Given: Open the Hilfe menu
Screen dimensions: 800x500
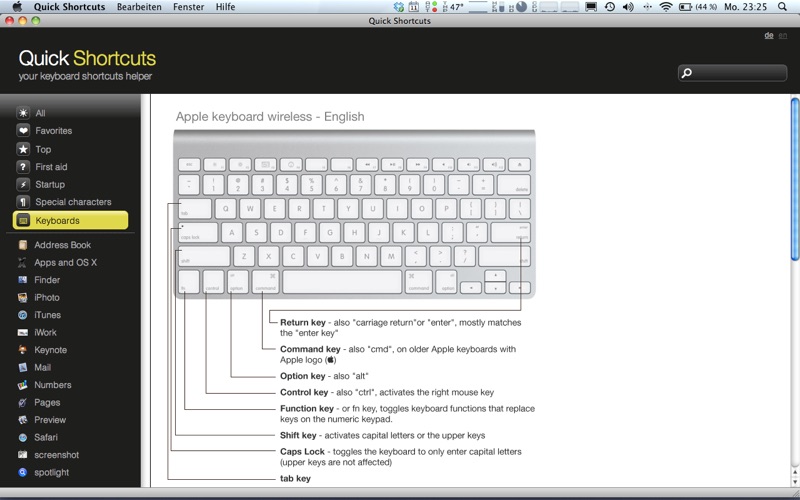Looking at the screenshot, I should pos(226,7).
